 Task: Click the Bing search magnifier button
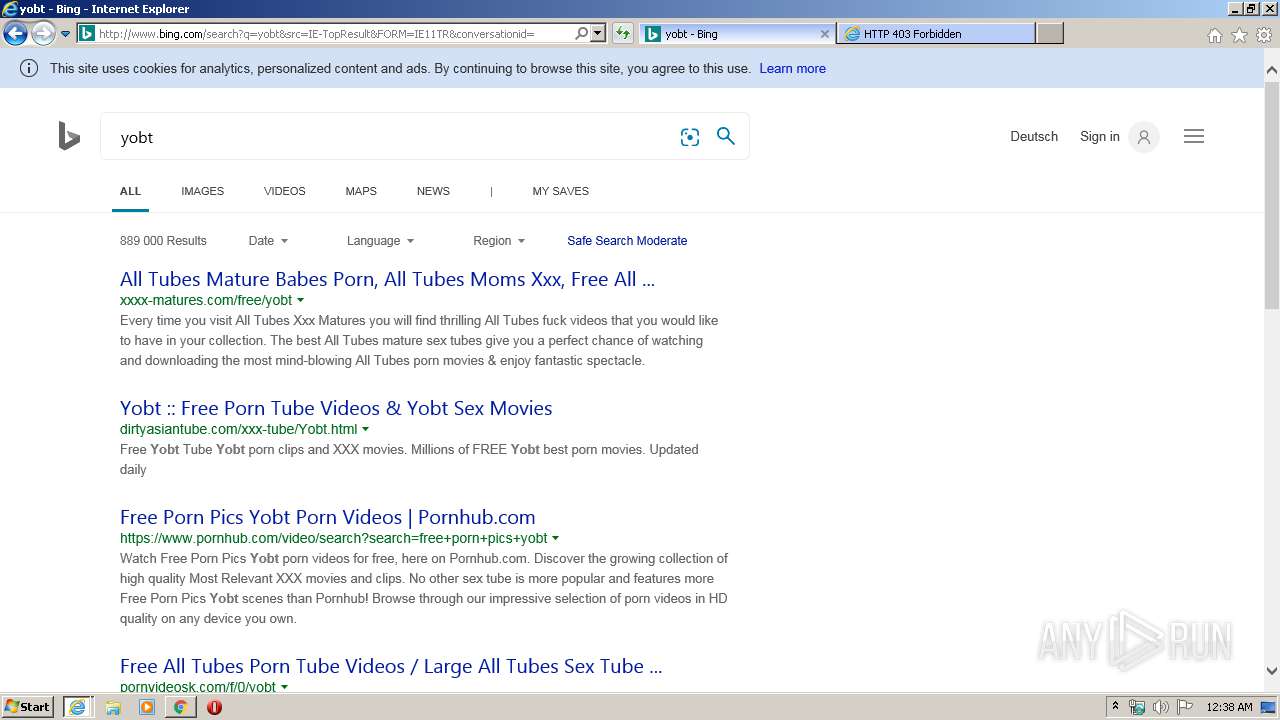tap(726, 136)
